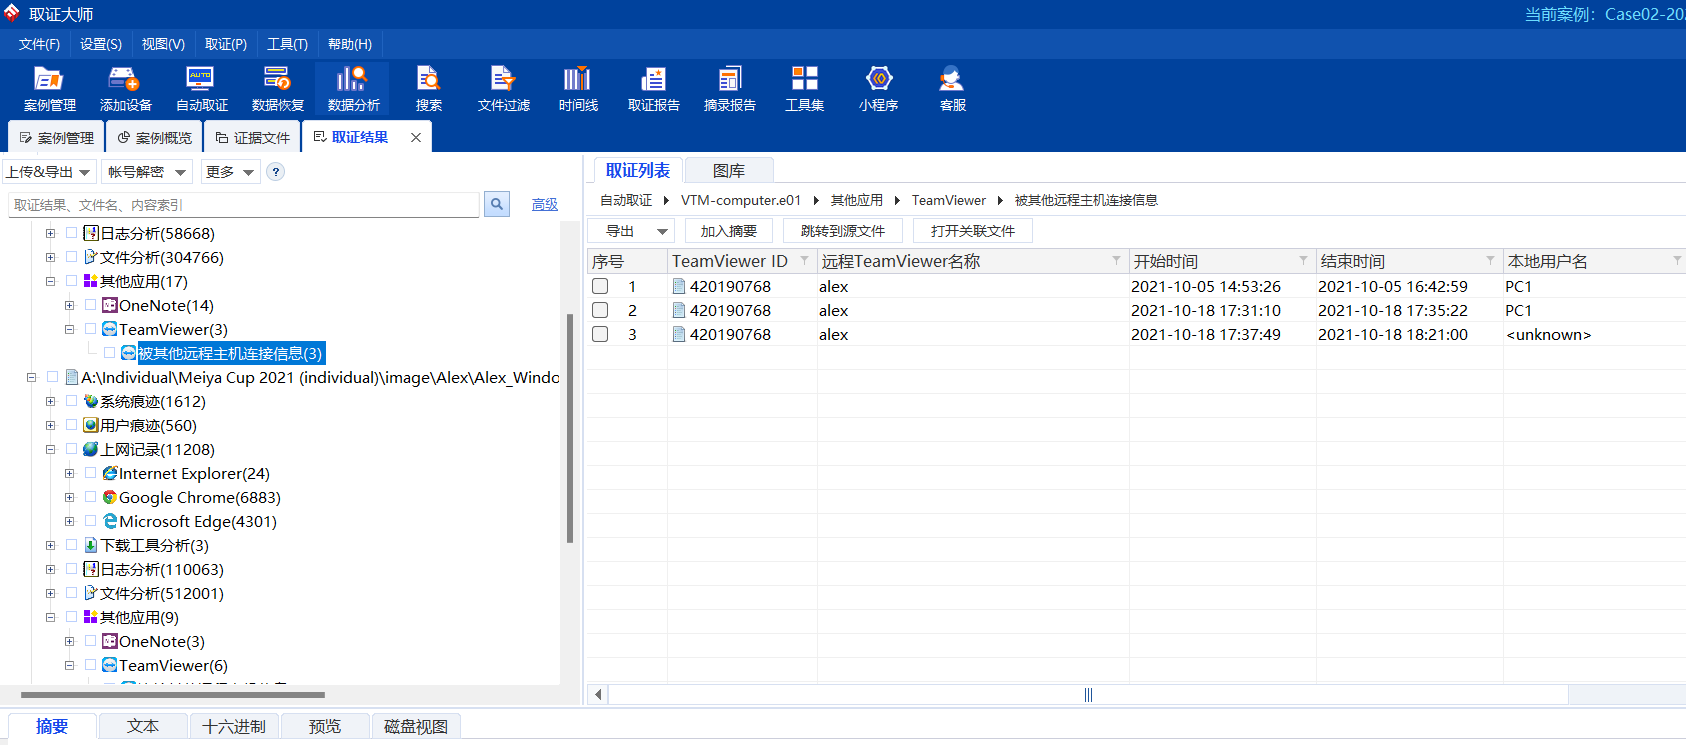Click the 文件过滤 toolbar icon
Image resolution: width=1686 pixels, height=745 pixels.
click(503, 88)
